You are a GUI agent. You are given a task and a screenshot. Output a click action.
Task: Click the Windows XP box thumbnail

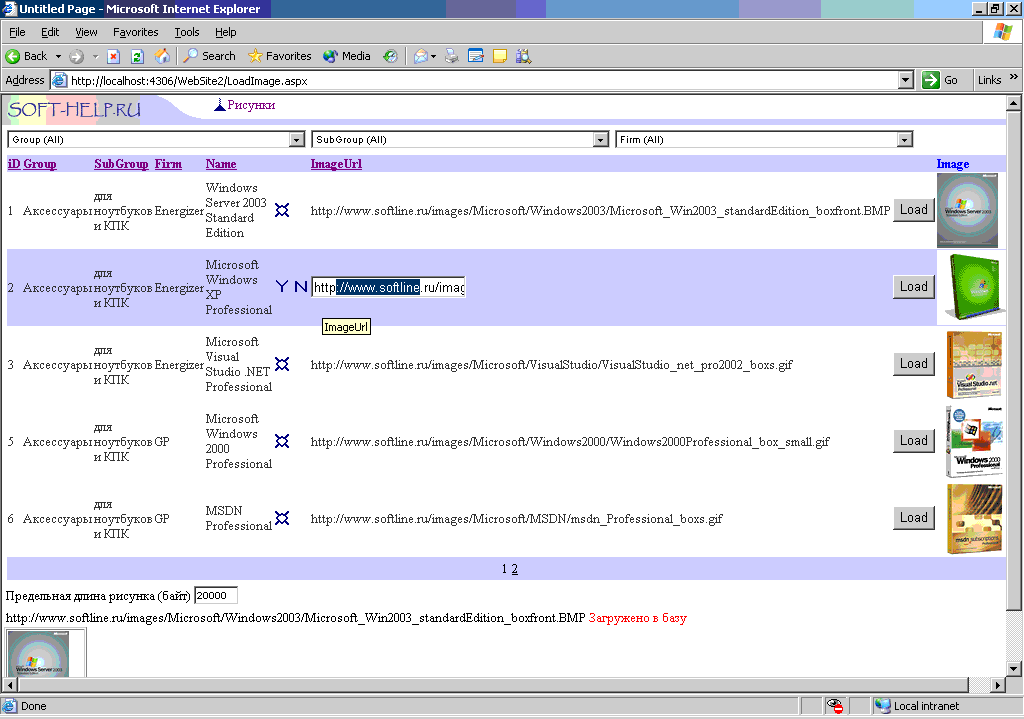[x=974, y=287]
